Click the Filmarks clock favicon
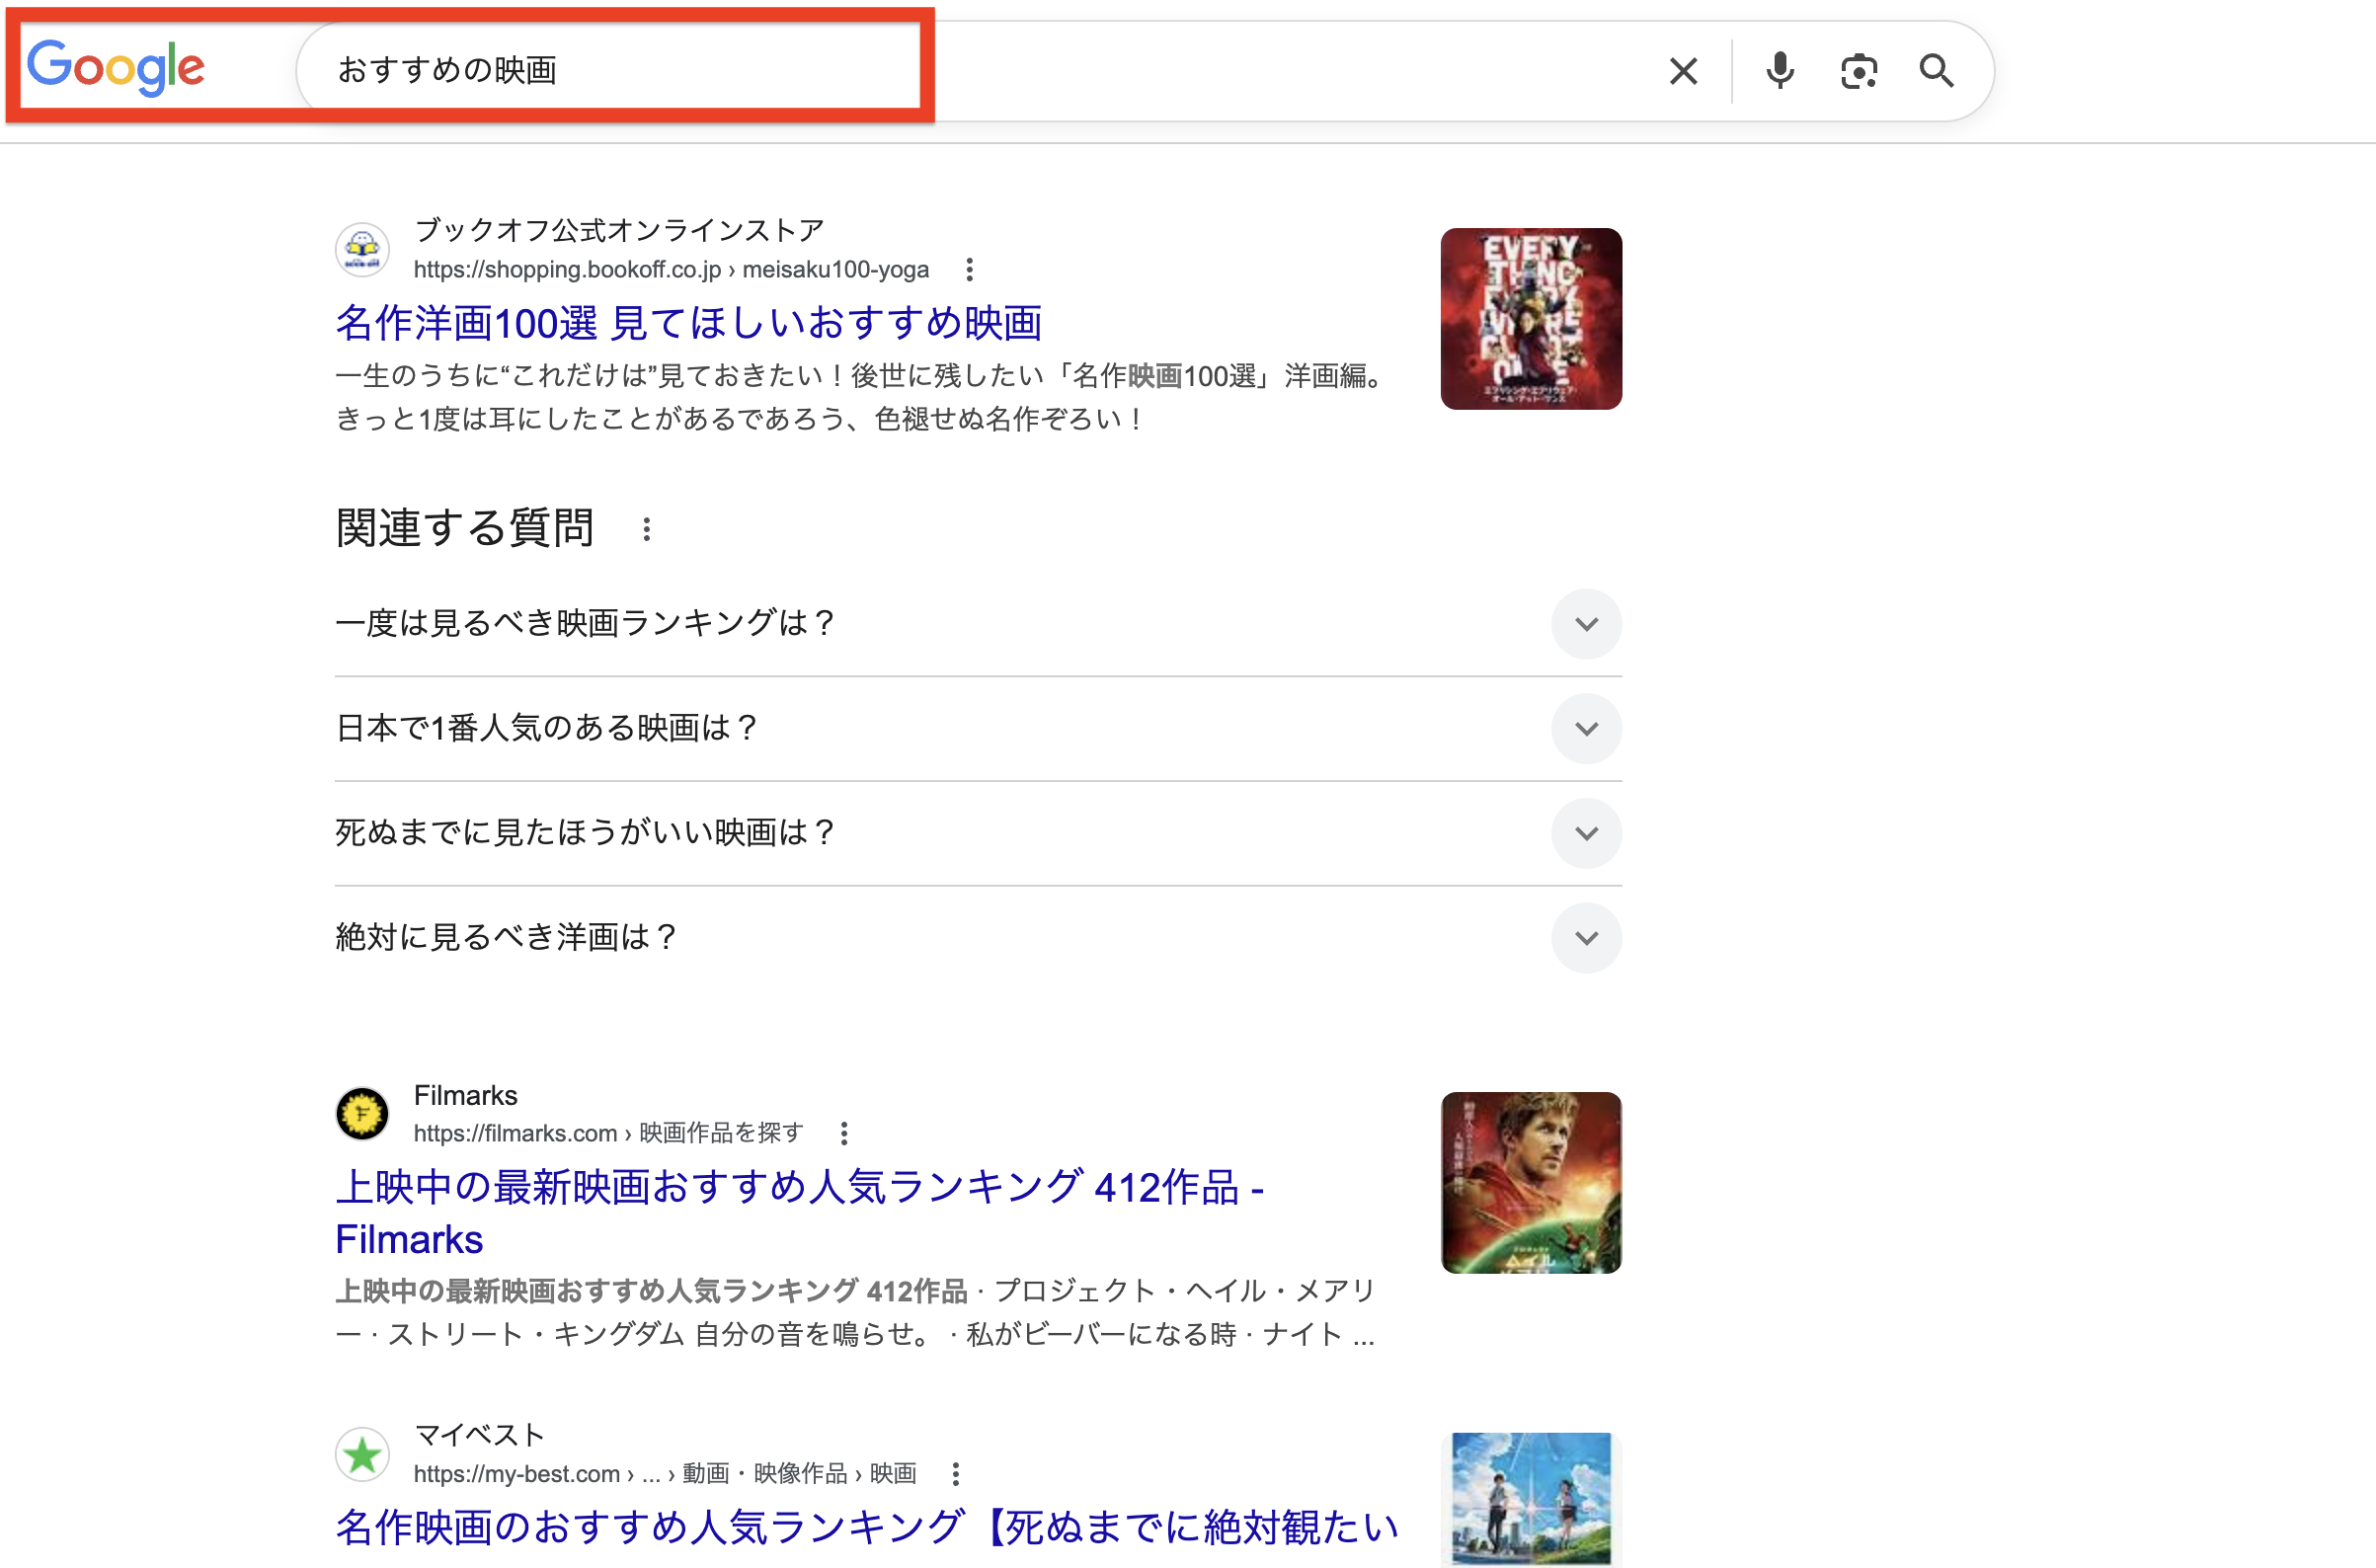Viewport: 2376px width, 1568px height. 363,1113
